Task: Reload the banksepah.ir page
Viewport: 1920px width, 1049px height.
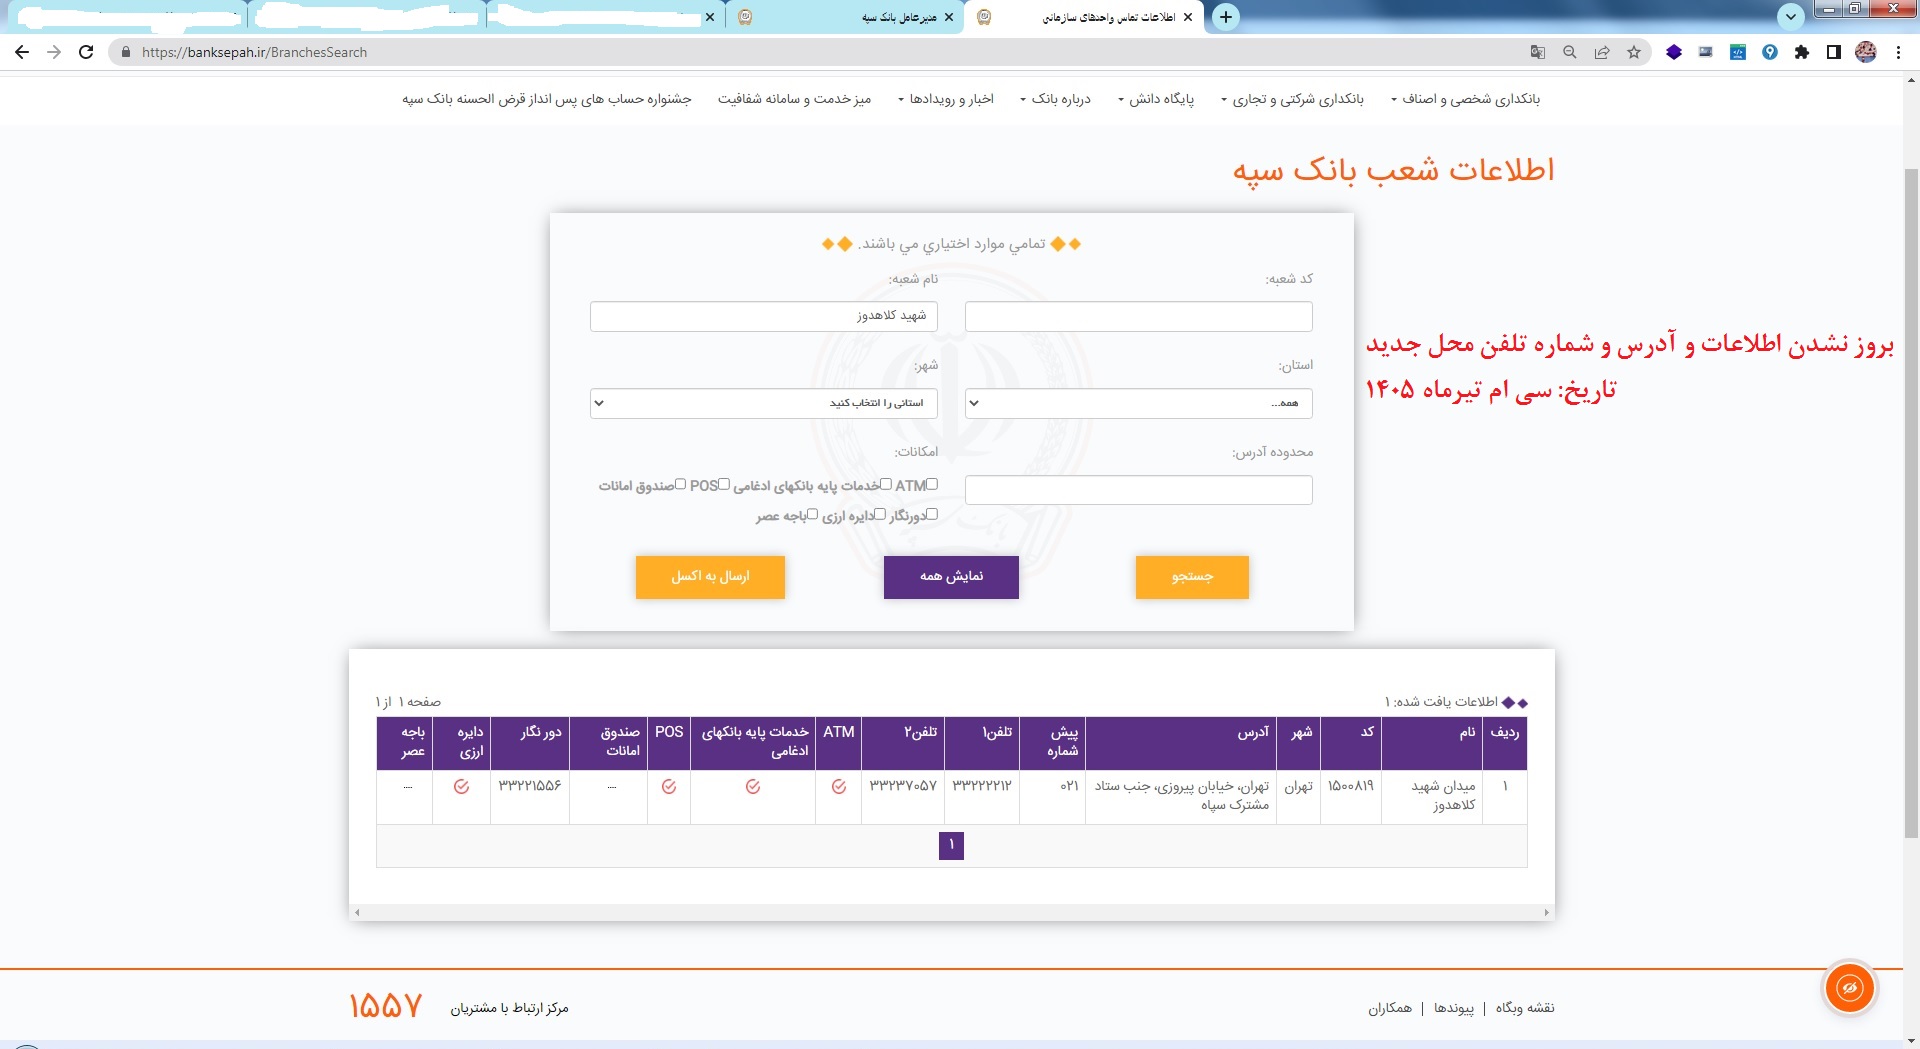Action: click(x=86, y=52)
